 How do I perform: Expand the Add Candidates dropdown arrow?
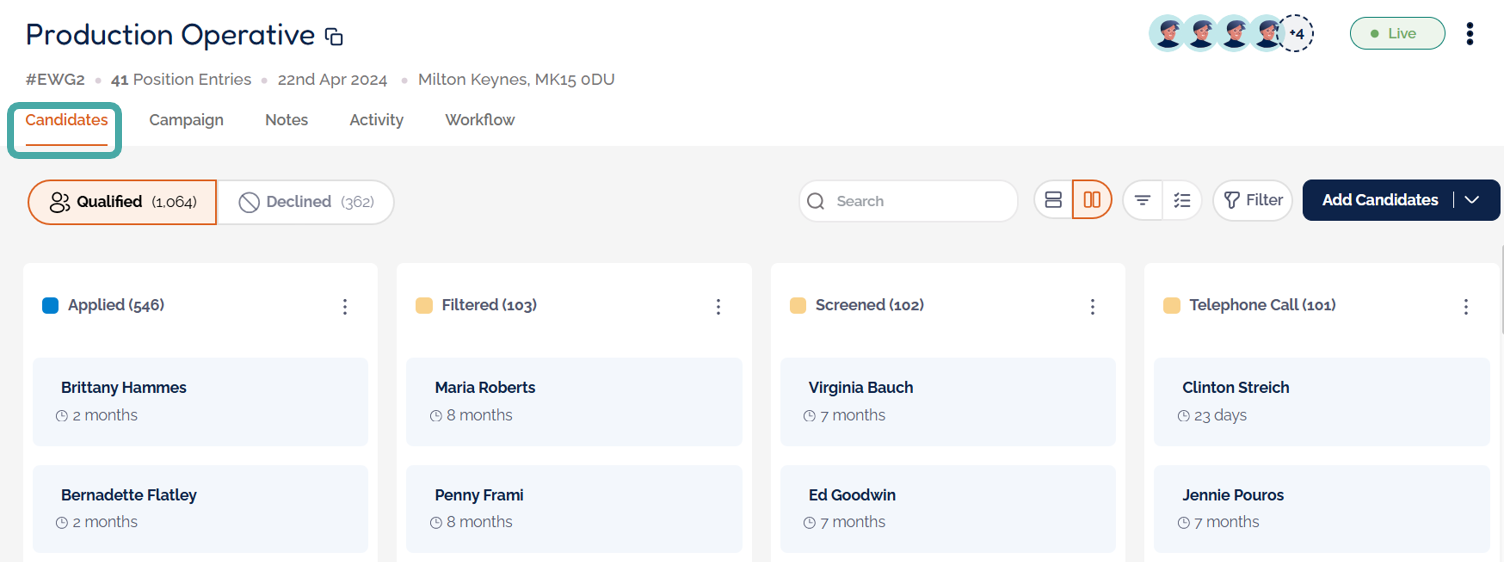pyautogui.click(x=1472, y=200)
